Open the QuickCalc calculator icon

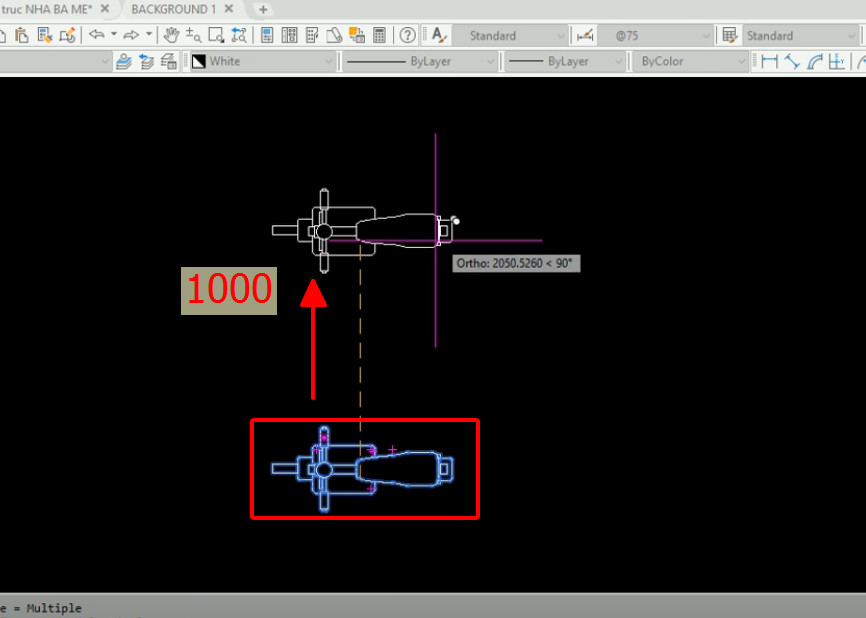[x=380, y=35]
